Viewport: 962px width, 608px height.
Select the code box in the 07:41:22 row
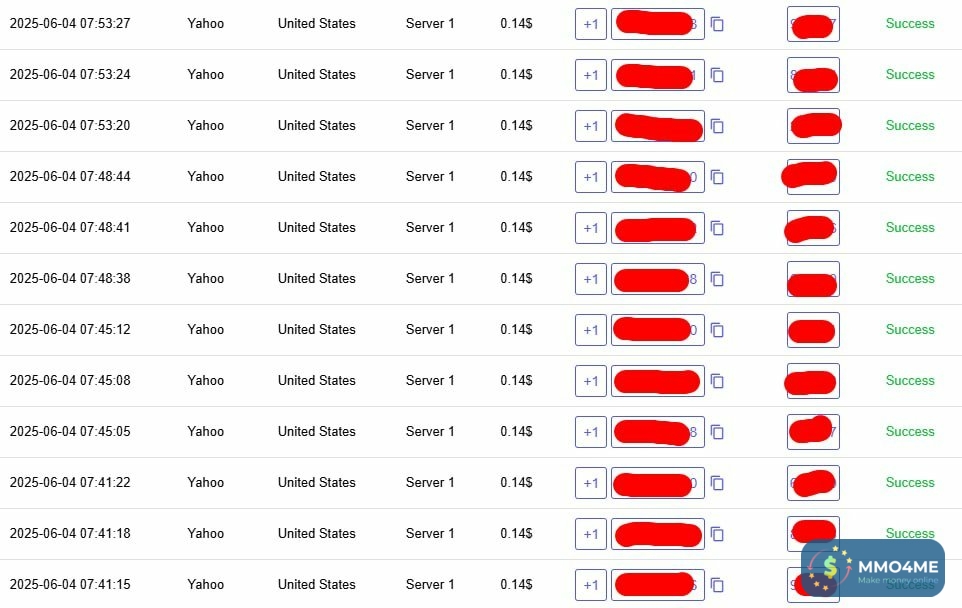click(x=813, y=483)
